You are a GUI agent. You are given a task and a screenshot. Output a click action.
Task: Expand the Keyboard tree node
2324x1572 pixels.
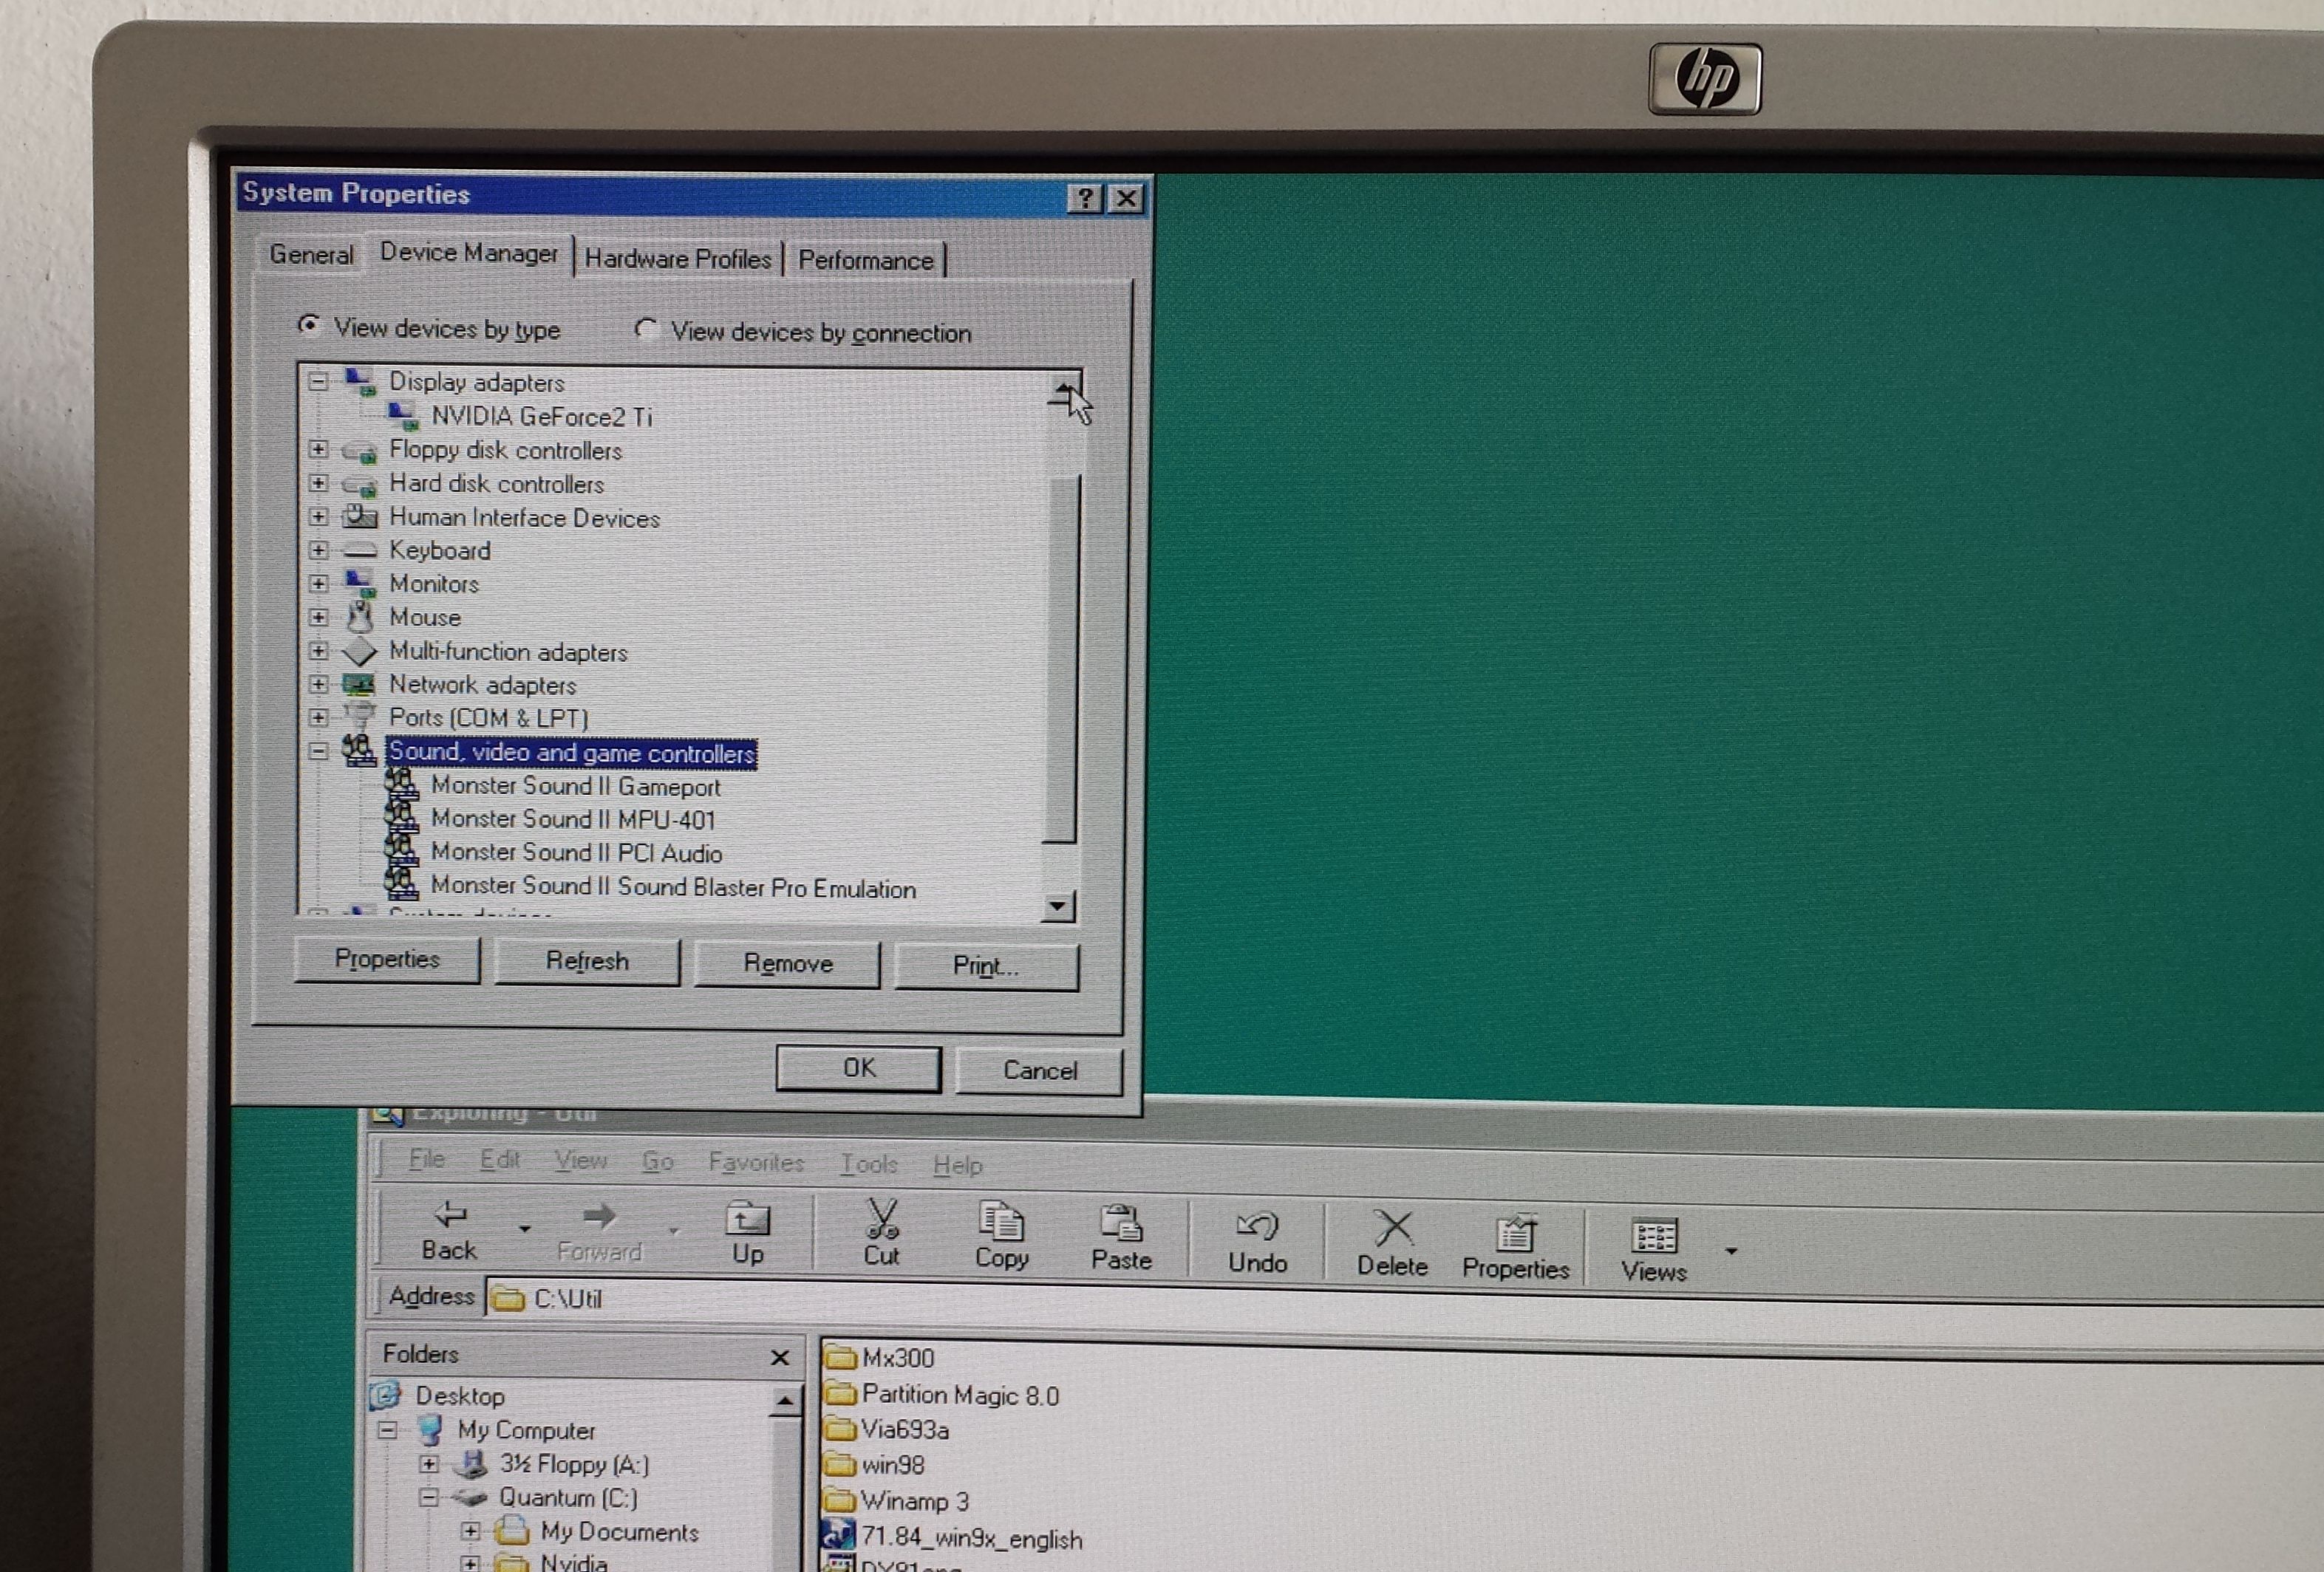pos(318,550)
